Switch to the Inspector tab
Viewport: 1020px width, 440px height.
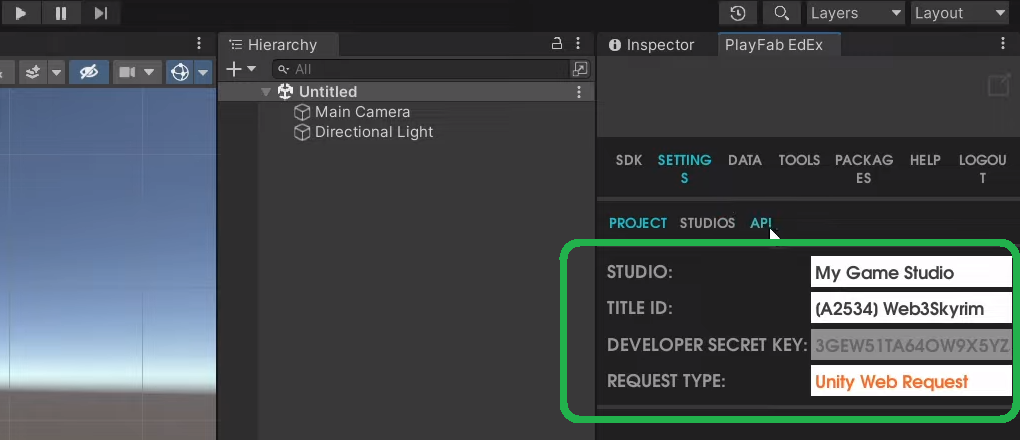pos(651,45)
